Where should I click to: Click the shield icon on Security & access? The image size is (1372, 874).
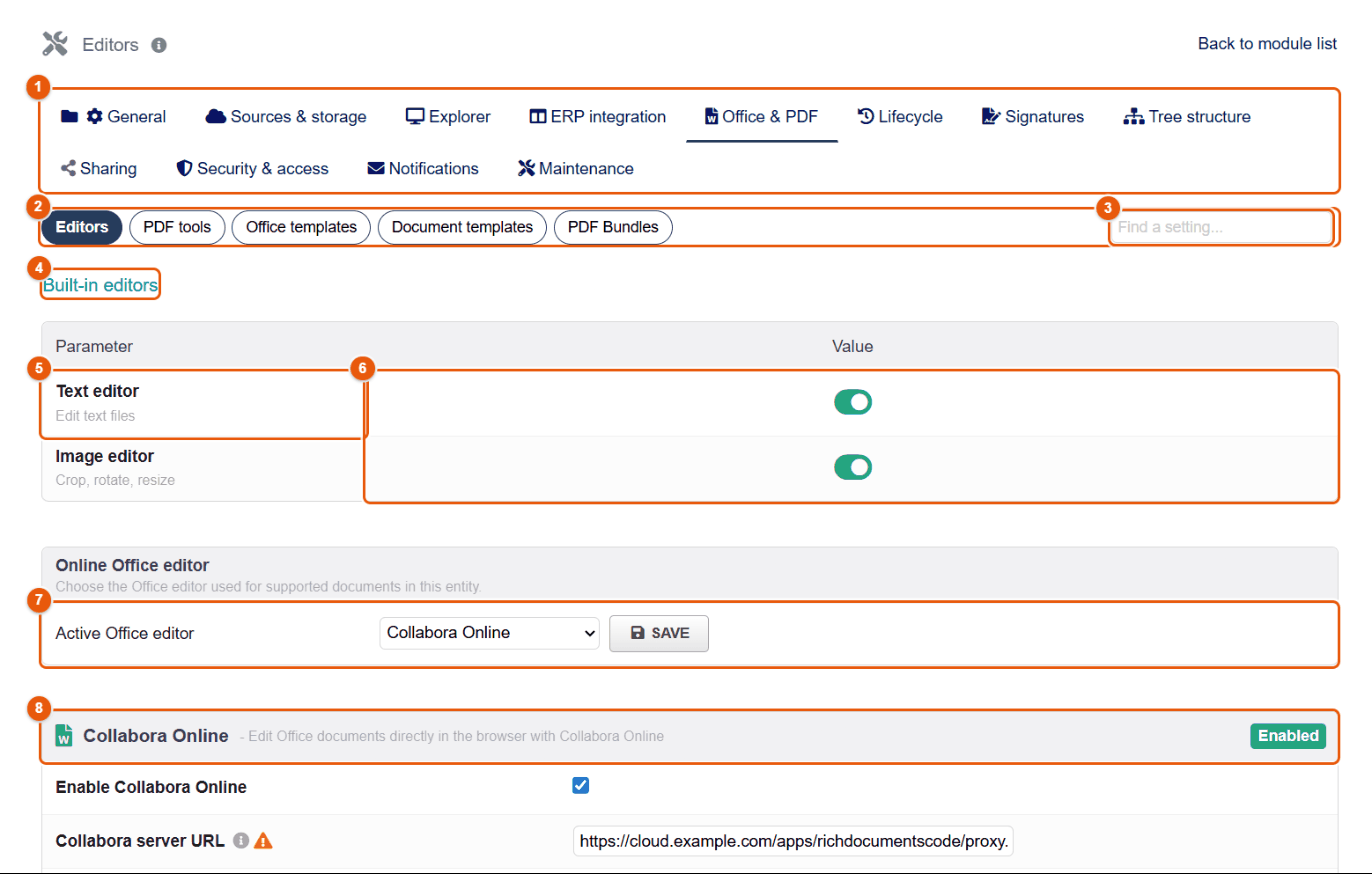[184, 169]
